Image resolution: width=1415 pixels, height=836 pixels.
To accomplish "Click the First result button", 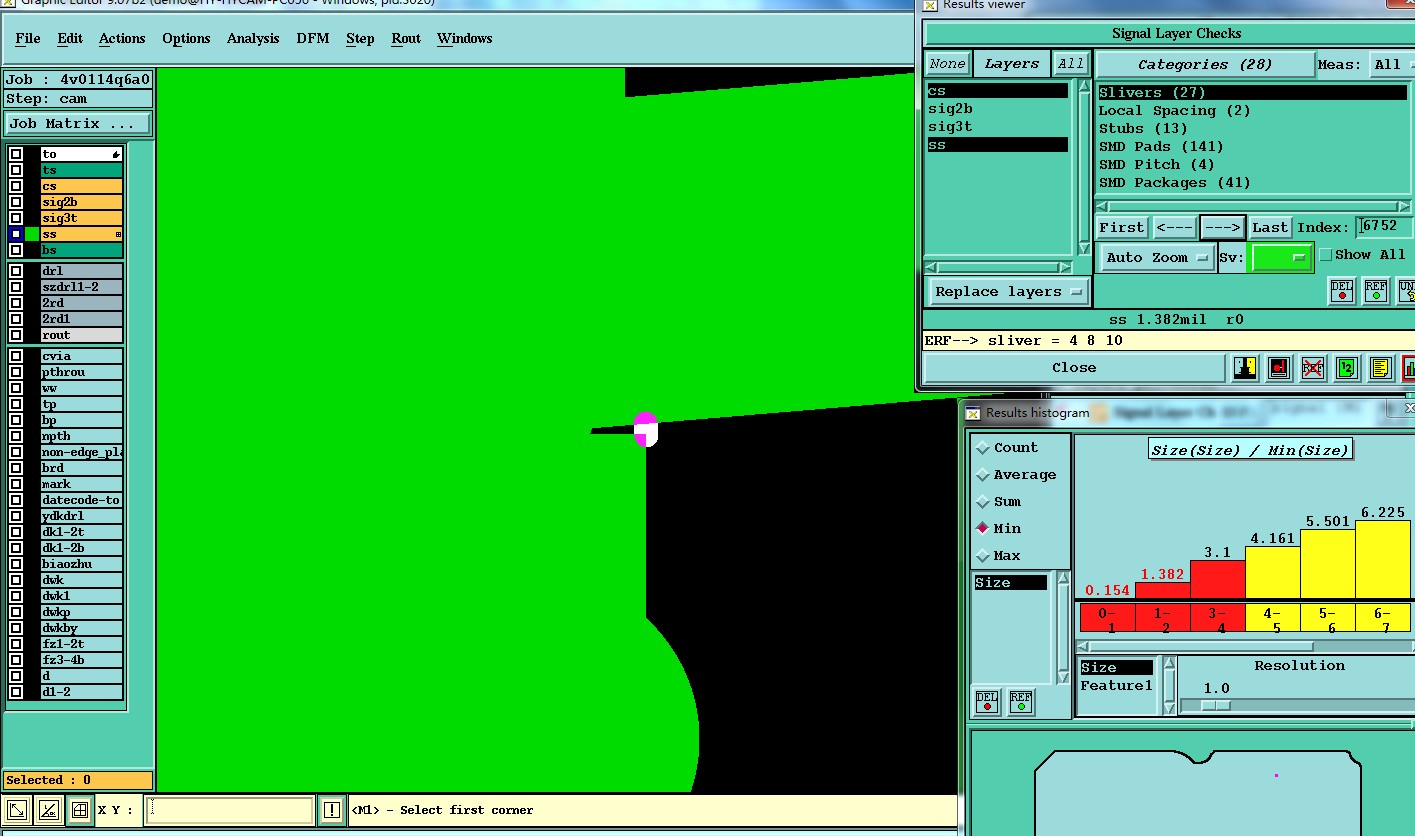I will coord(1122,228).
